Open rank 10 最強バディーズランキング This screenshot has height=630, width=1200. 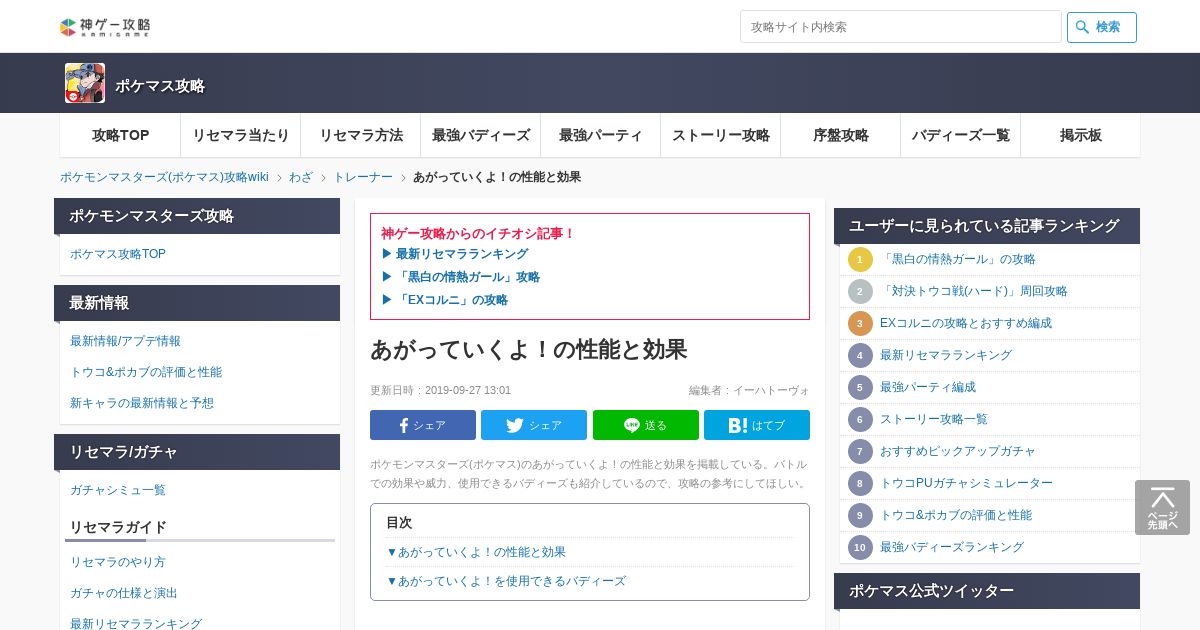click(x=952, y=547)
